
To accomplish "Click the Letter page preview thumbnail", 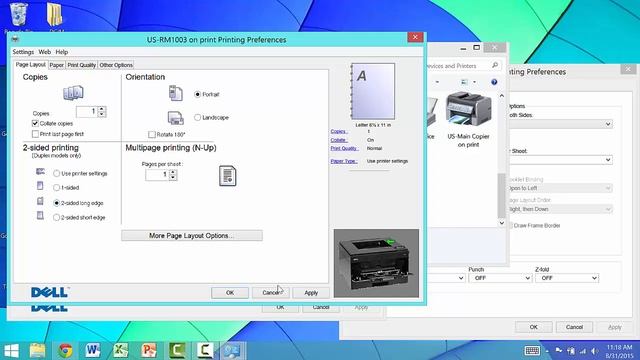I will tap(373, 91).
